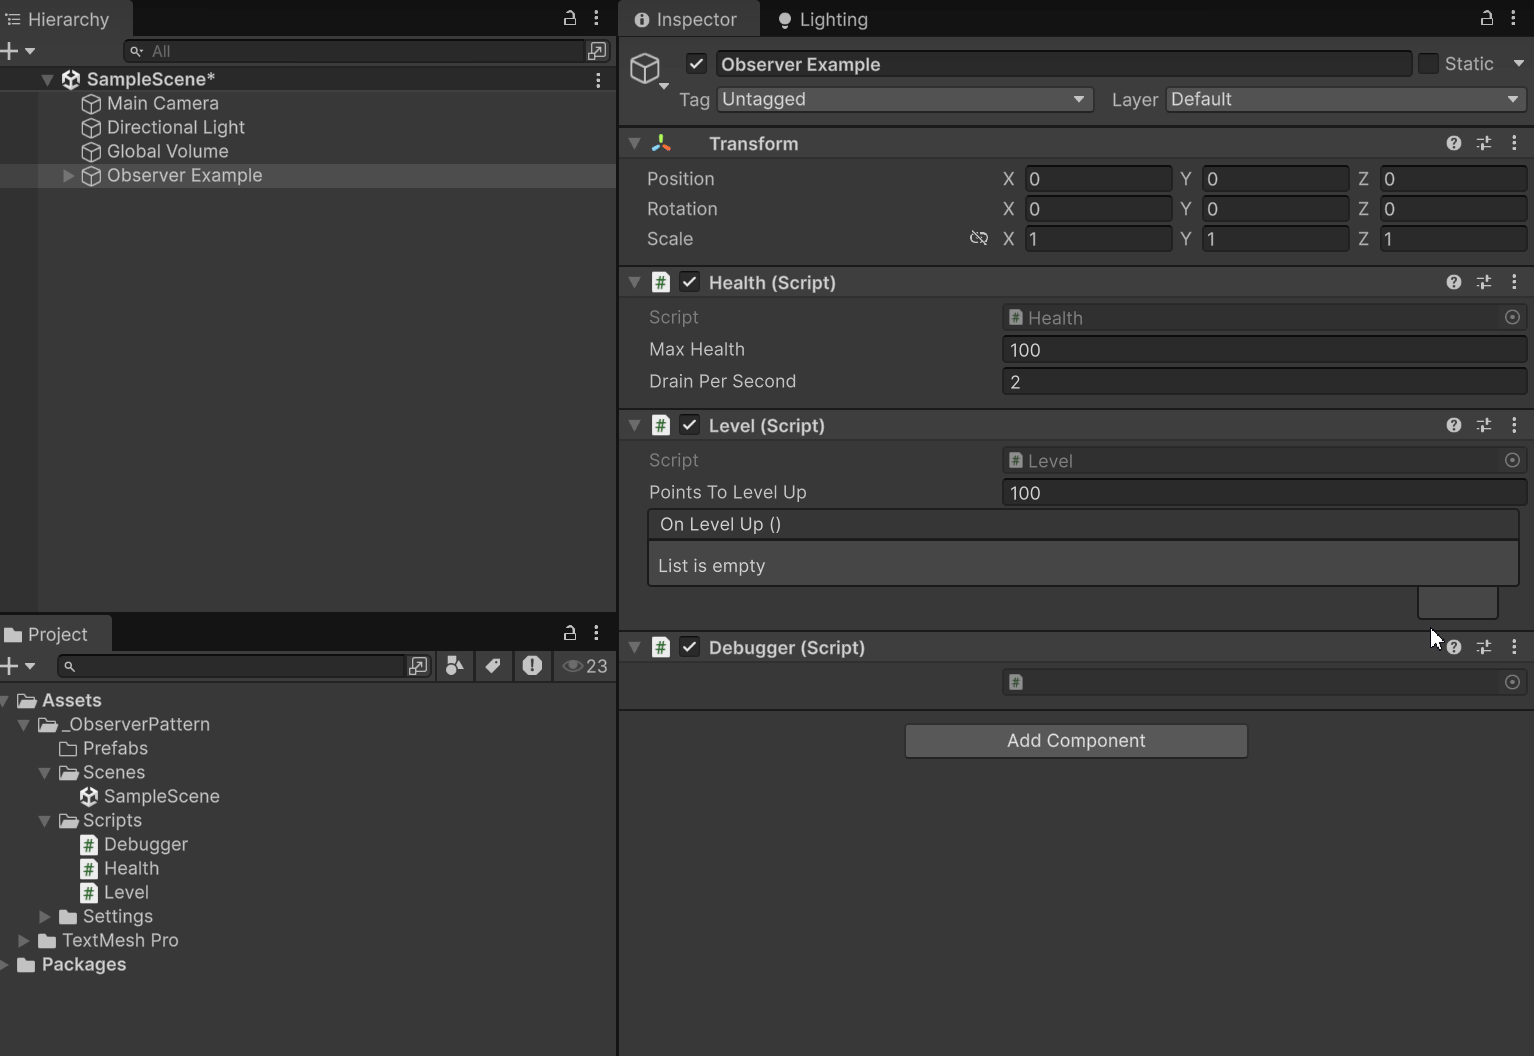The height and width of the screenshot is (1056, 1534).
Task: Collapse the Transform component foldout
Action: point(634,144)
